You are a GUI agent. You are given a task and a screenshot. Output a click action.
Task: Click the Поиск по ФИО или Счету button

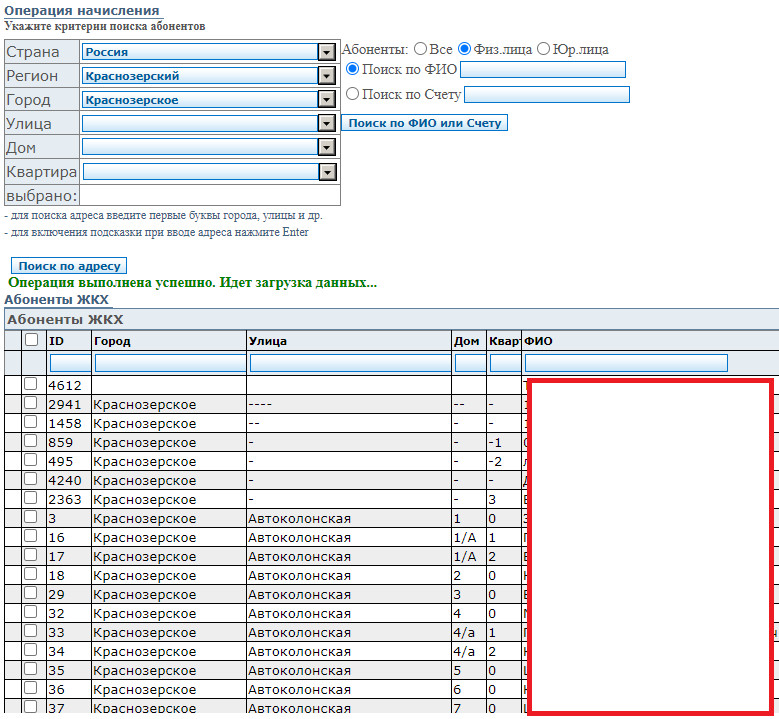(424, 123)
